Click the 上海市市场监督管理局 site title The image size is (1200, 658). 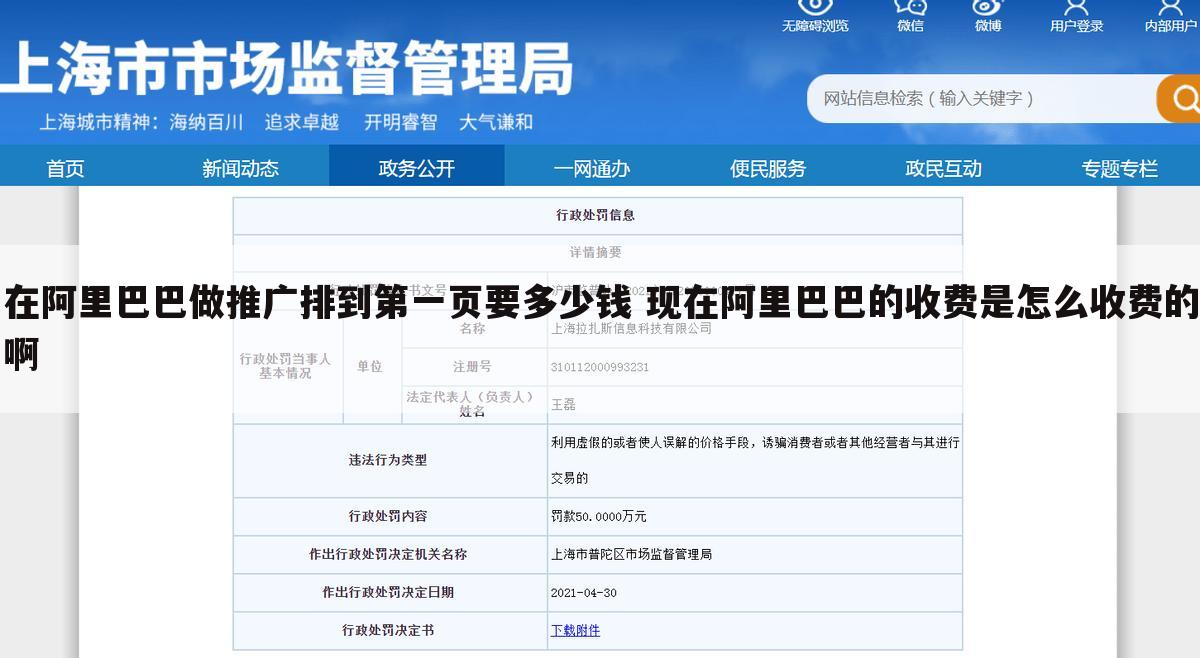click(287, 71)
